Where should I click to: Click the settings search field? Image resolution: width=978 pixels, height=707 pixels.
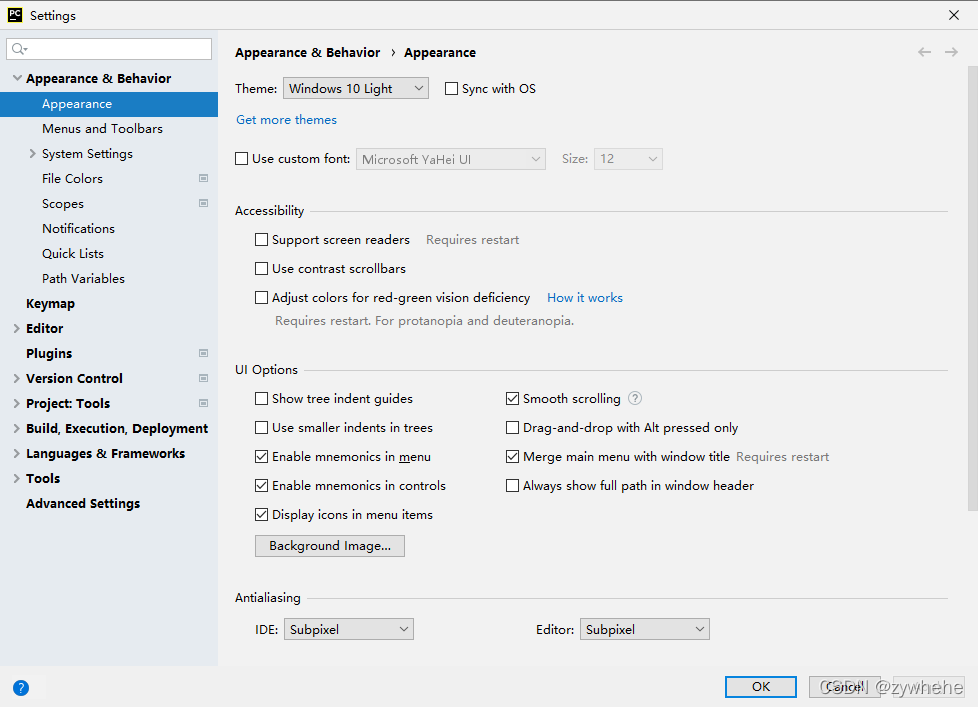click(109, 49)
